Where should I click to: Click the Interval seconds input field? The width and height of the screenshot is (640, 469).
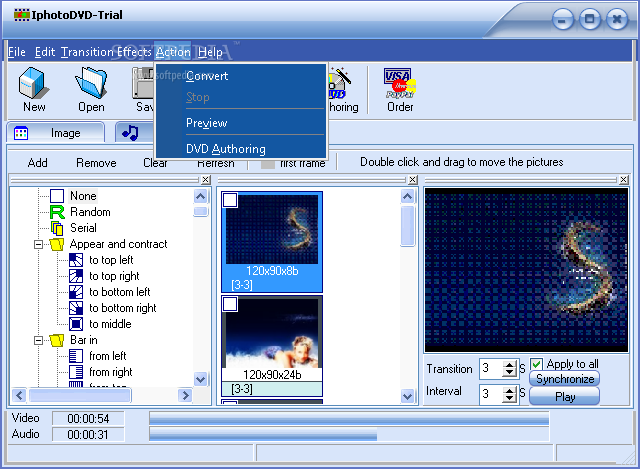(491, 394)
